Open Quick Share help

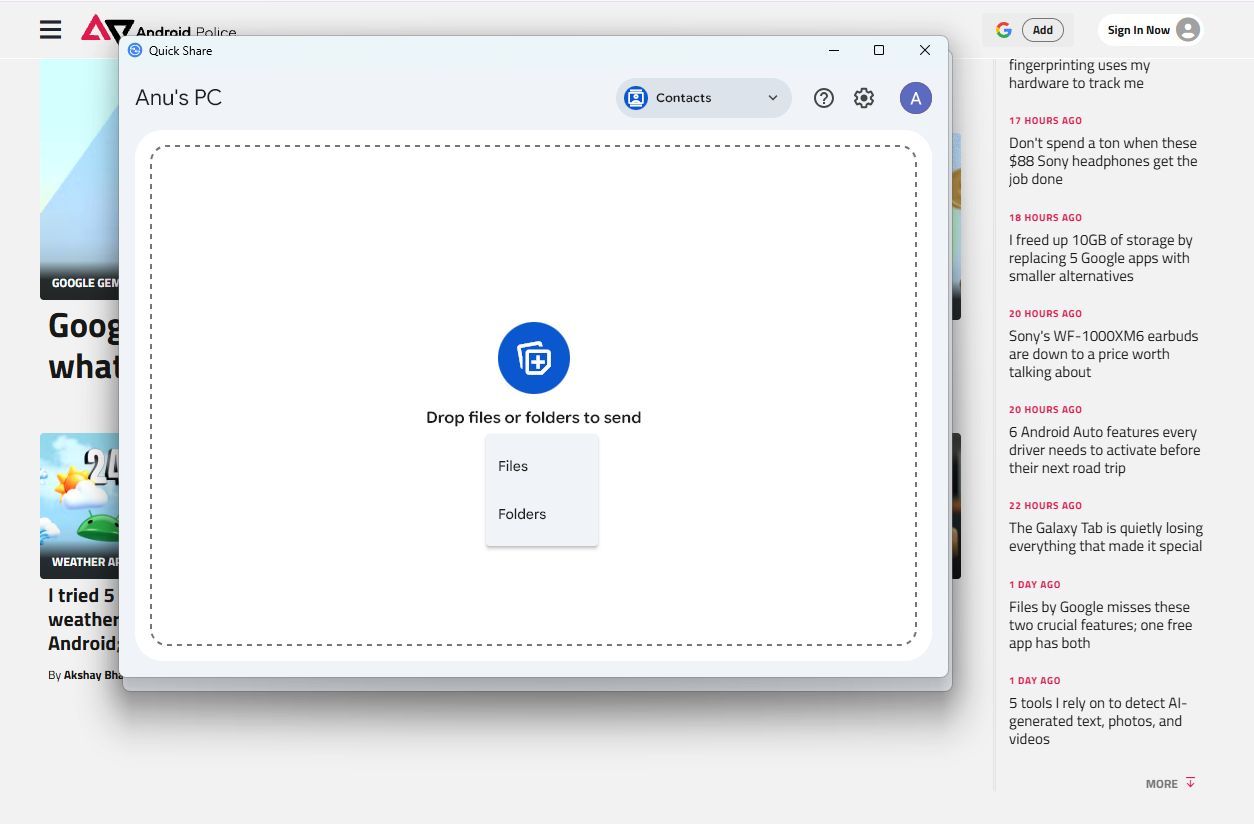pyautogui.click(x=824, y=98)
